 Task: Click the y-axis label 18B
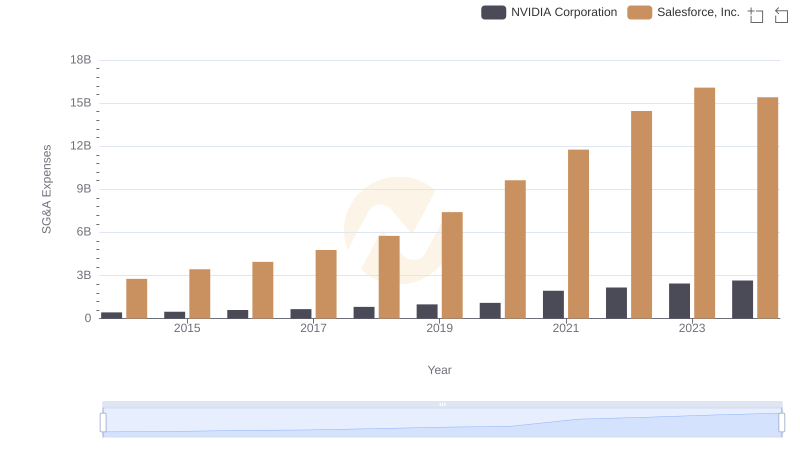click(x=81, y=60)
